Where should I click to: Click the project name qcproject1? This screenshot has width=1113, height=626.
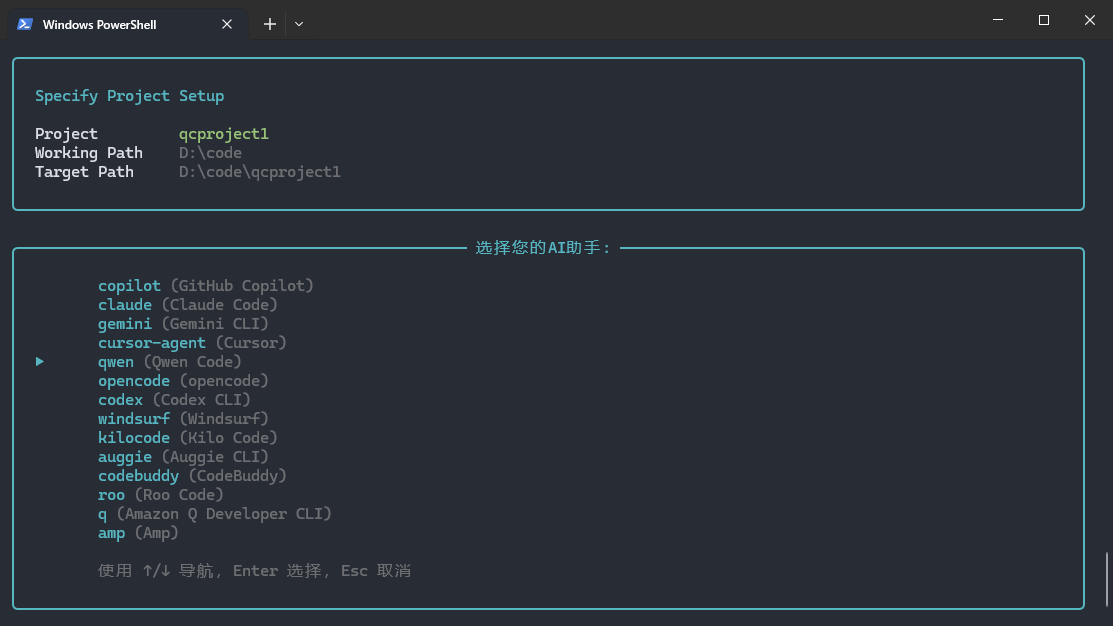(223, 133)
